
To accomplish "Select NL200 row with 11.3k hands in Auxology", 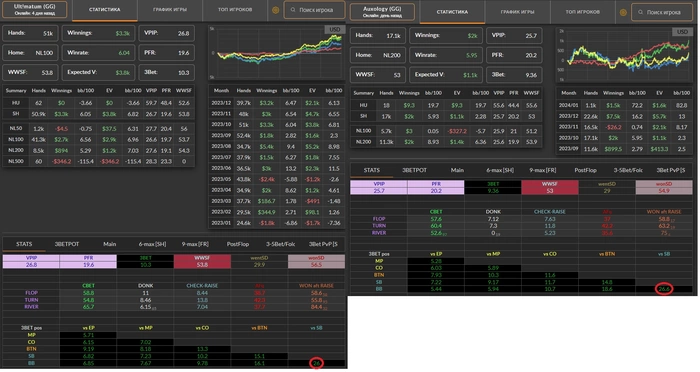I will pyautogui.click(x=446, y=142).
